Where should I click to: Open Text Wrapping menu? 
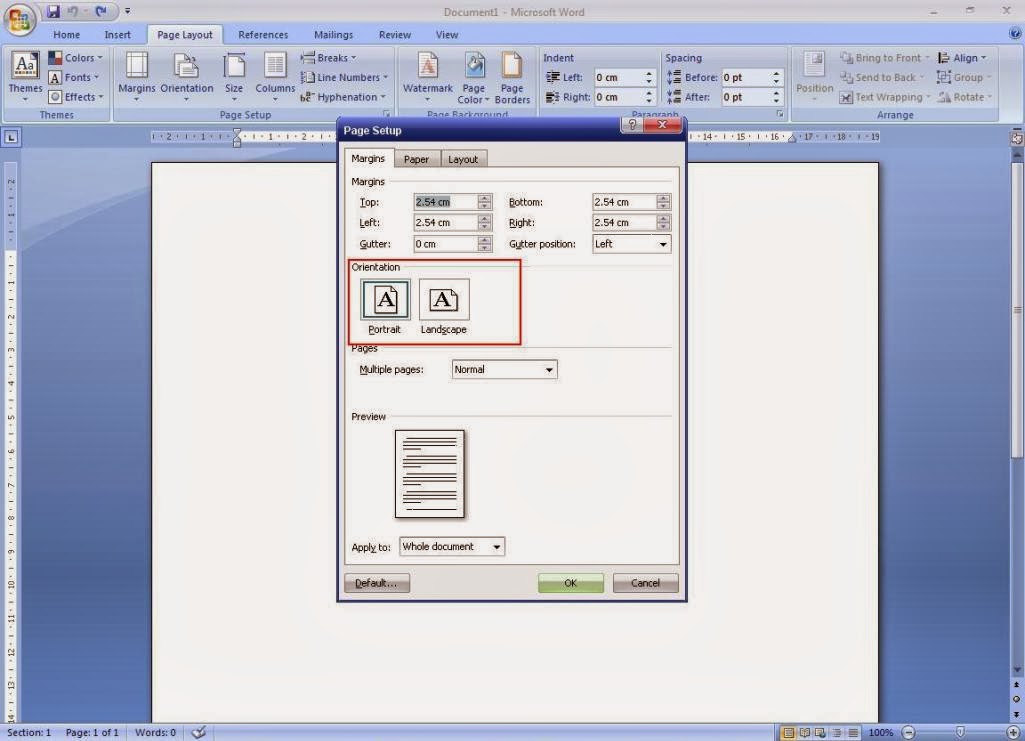point(885,97)
